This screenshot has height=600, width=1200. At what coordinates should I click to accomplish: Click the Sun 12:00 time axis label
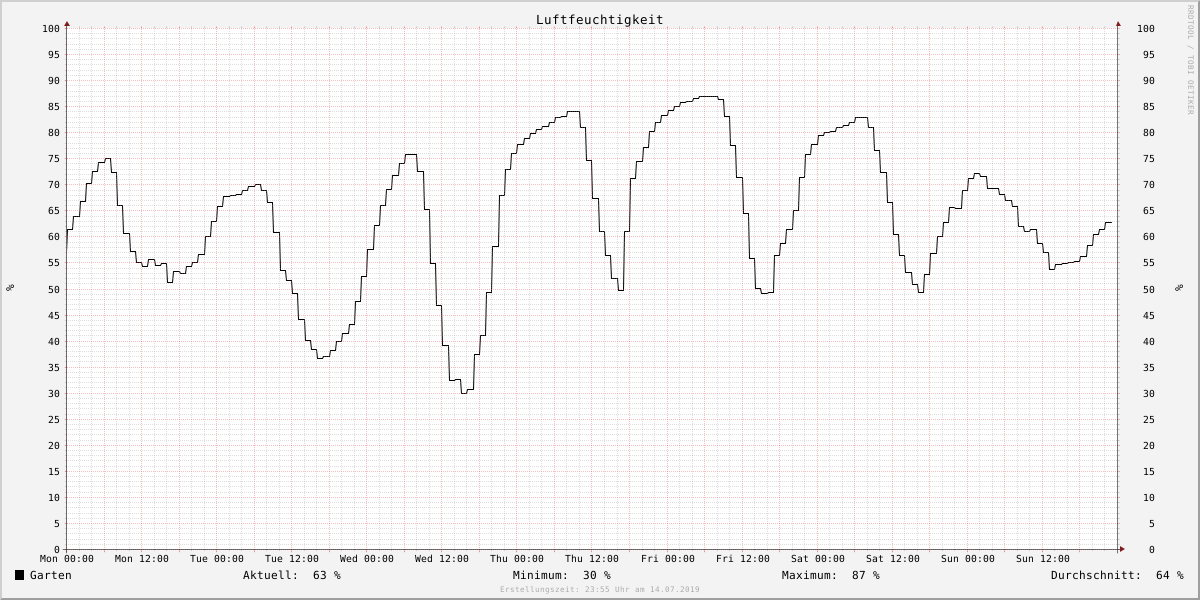(1043, 559)
